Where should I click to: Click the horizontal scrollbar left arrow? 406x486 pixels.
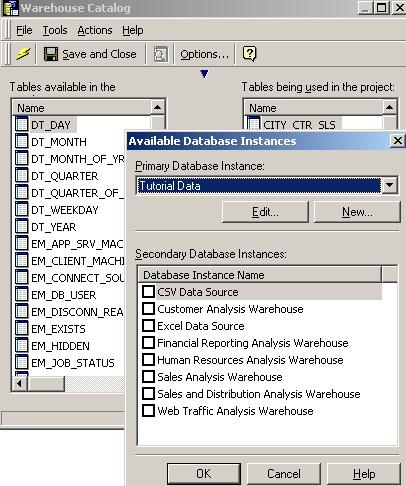coord(19,383)
